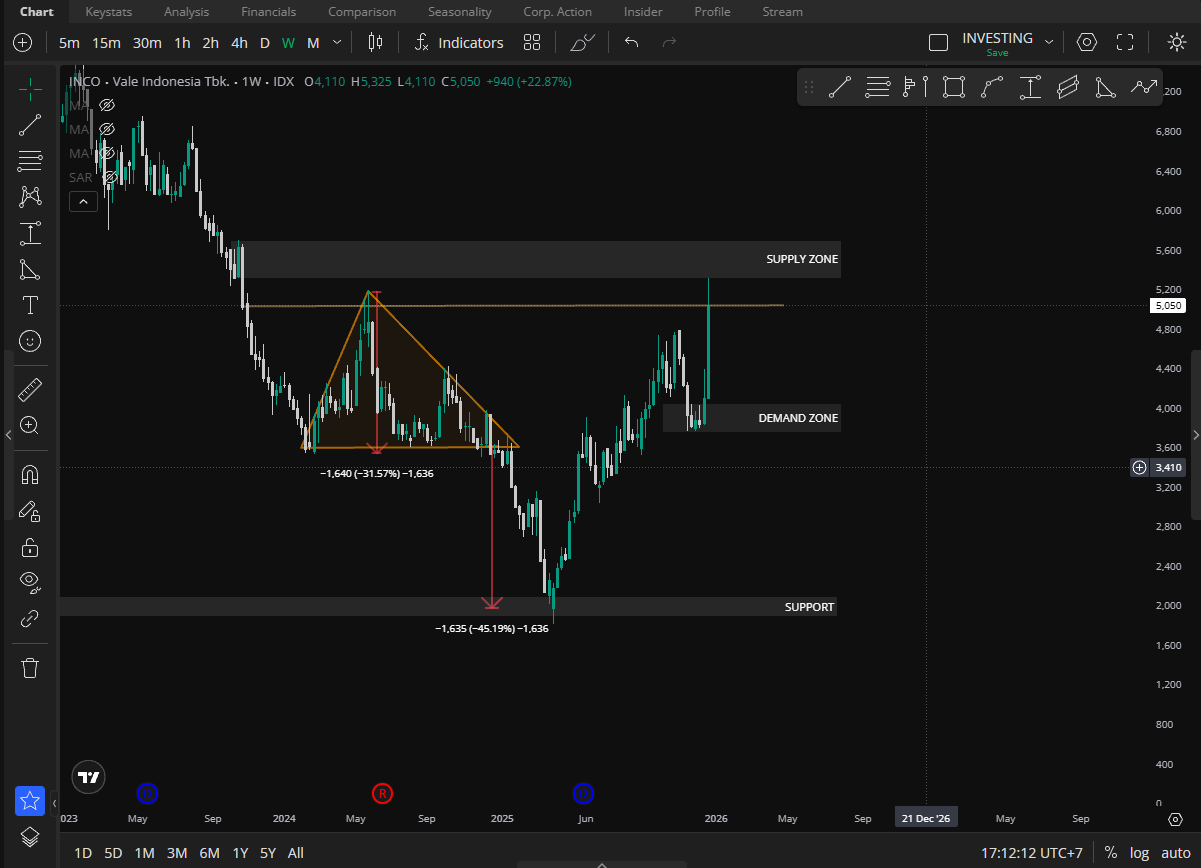Image resolution: width=1201 pixels, height=868 pixels.
Task: Enter fullscreen chart mode
Action: coord(1125,42)
